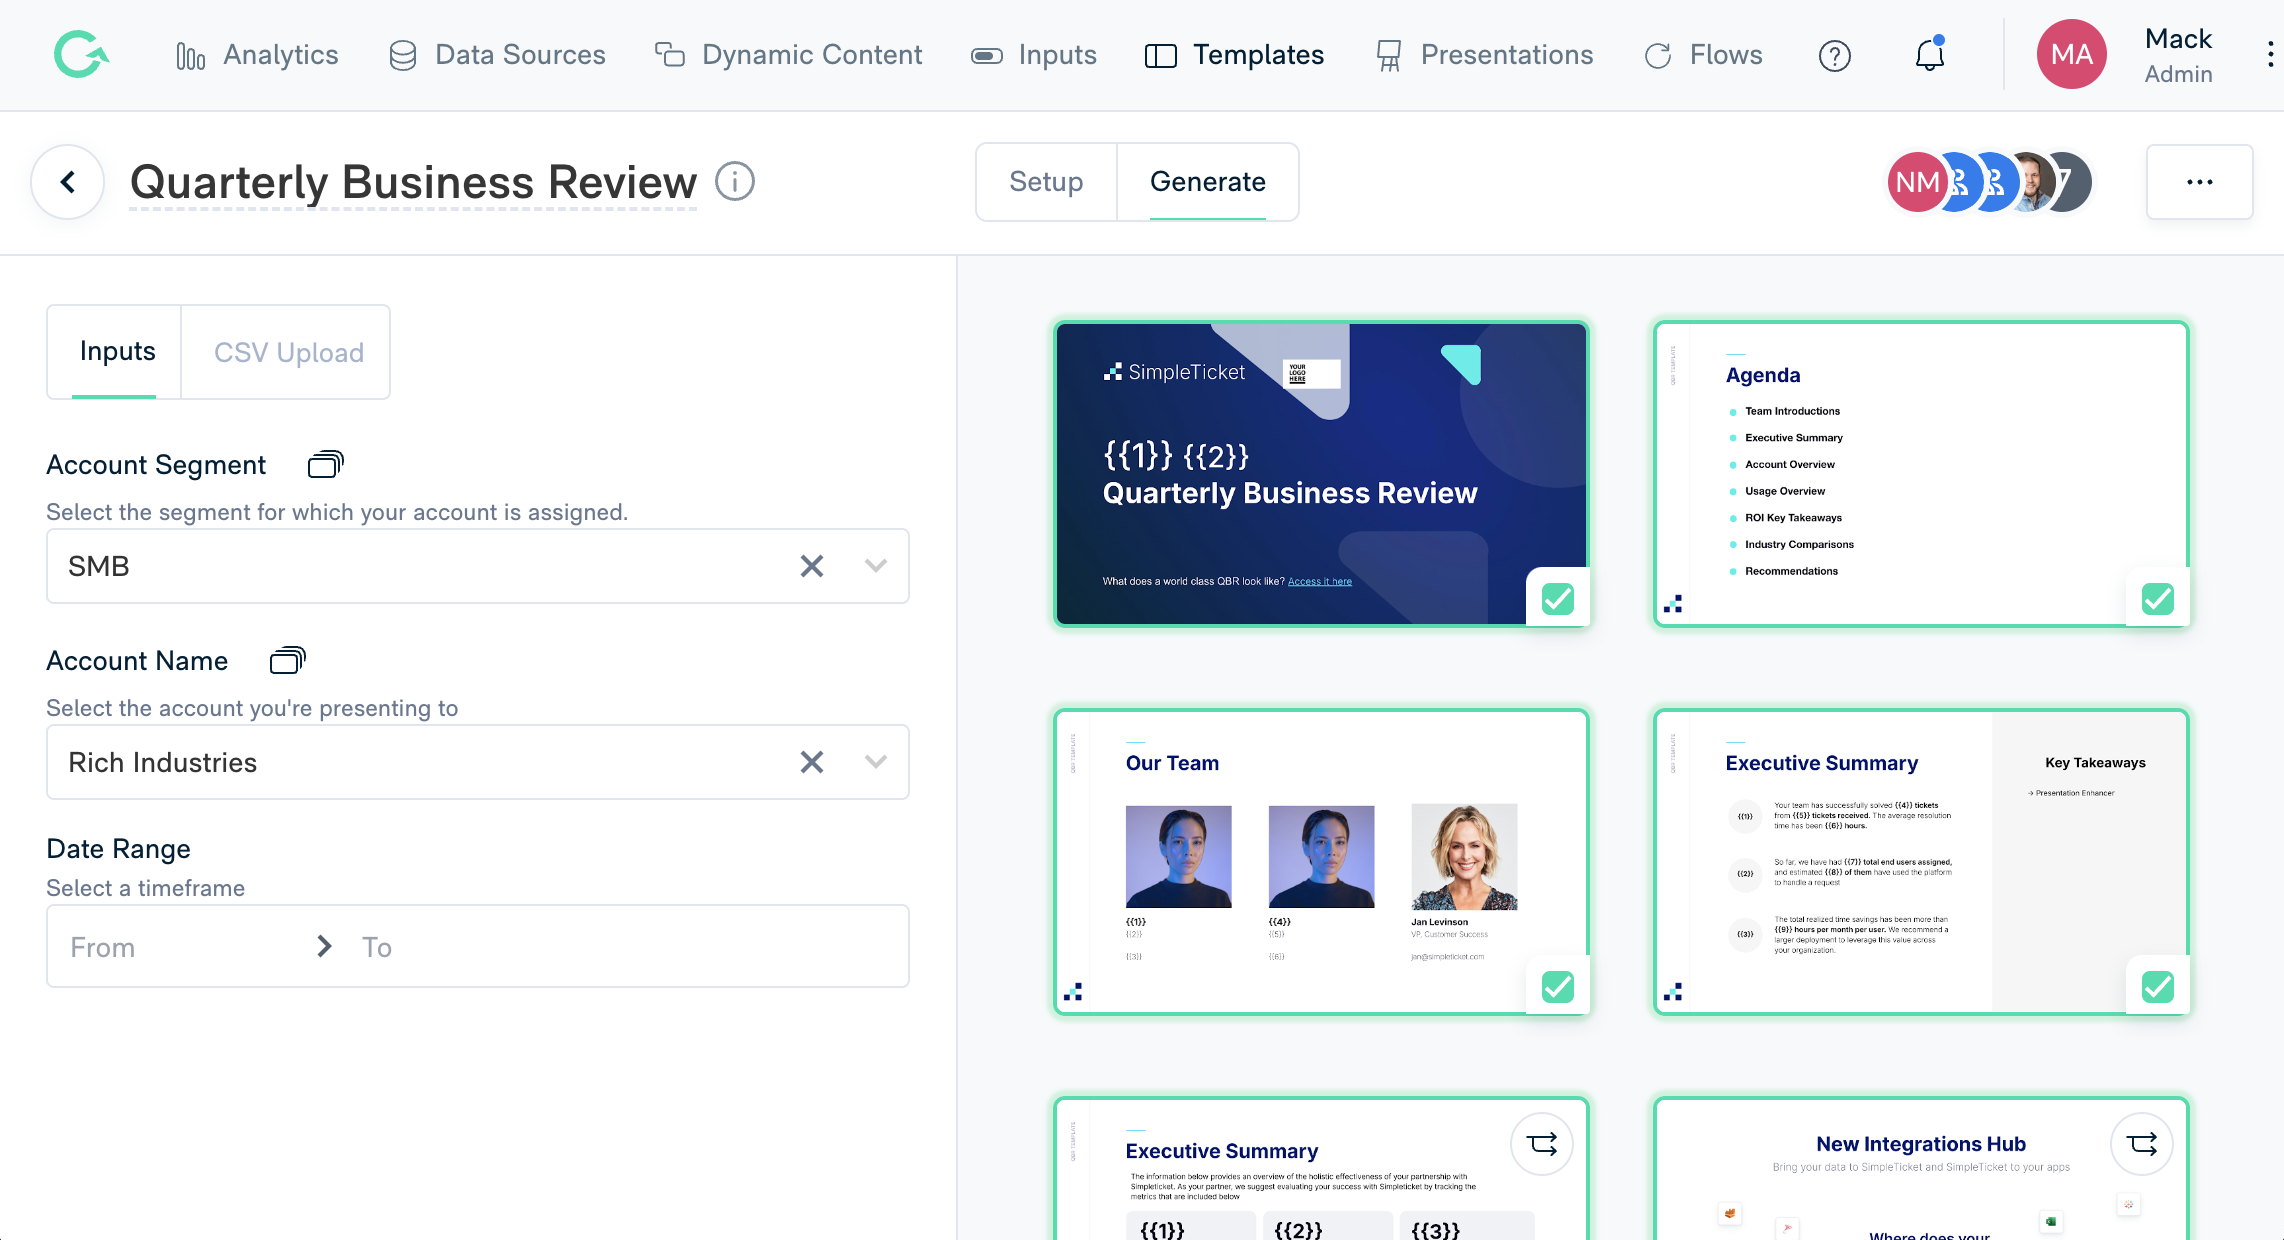2284x1240 pixels.
Task: Select the Quarterly Business Review title slide thumbnail
Action: click(1321, 474)
